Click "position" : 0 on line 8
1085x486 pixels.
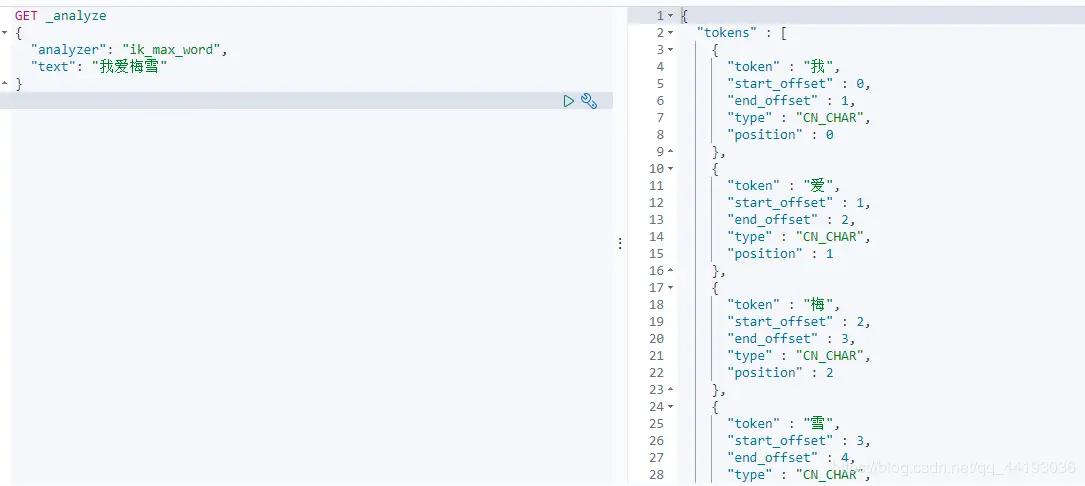pyautogui.click(x=780, y=134)
